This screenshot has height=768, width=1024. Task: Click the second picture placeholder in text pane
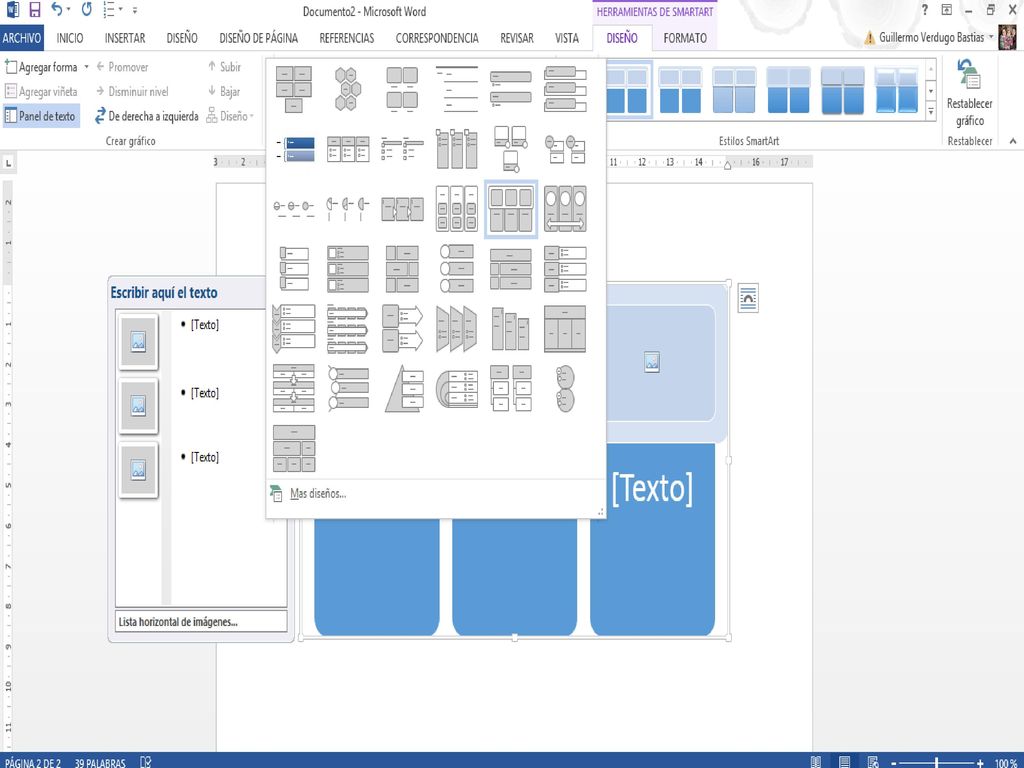coord(138,406)
